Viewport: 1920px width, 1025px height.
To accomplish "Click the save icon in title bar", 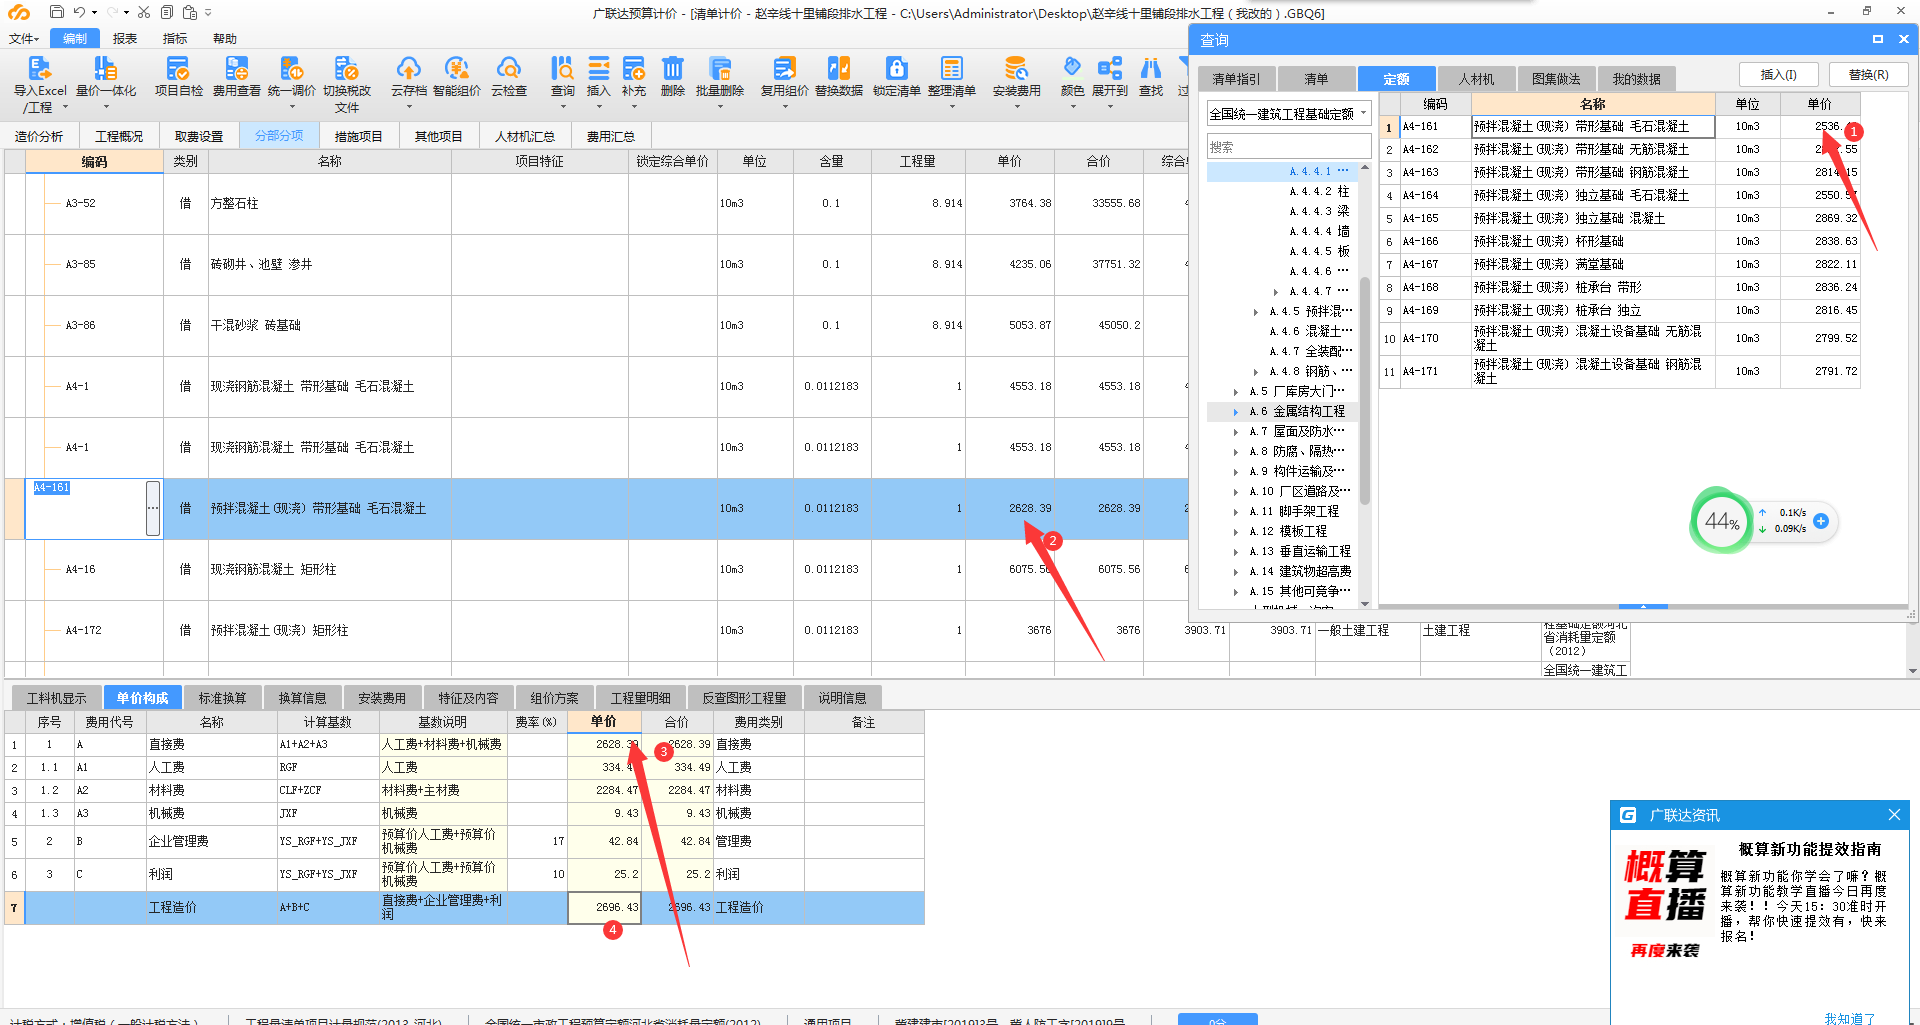I will pos(56,12).
